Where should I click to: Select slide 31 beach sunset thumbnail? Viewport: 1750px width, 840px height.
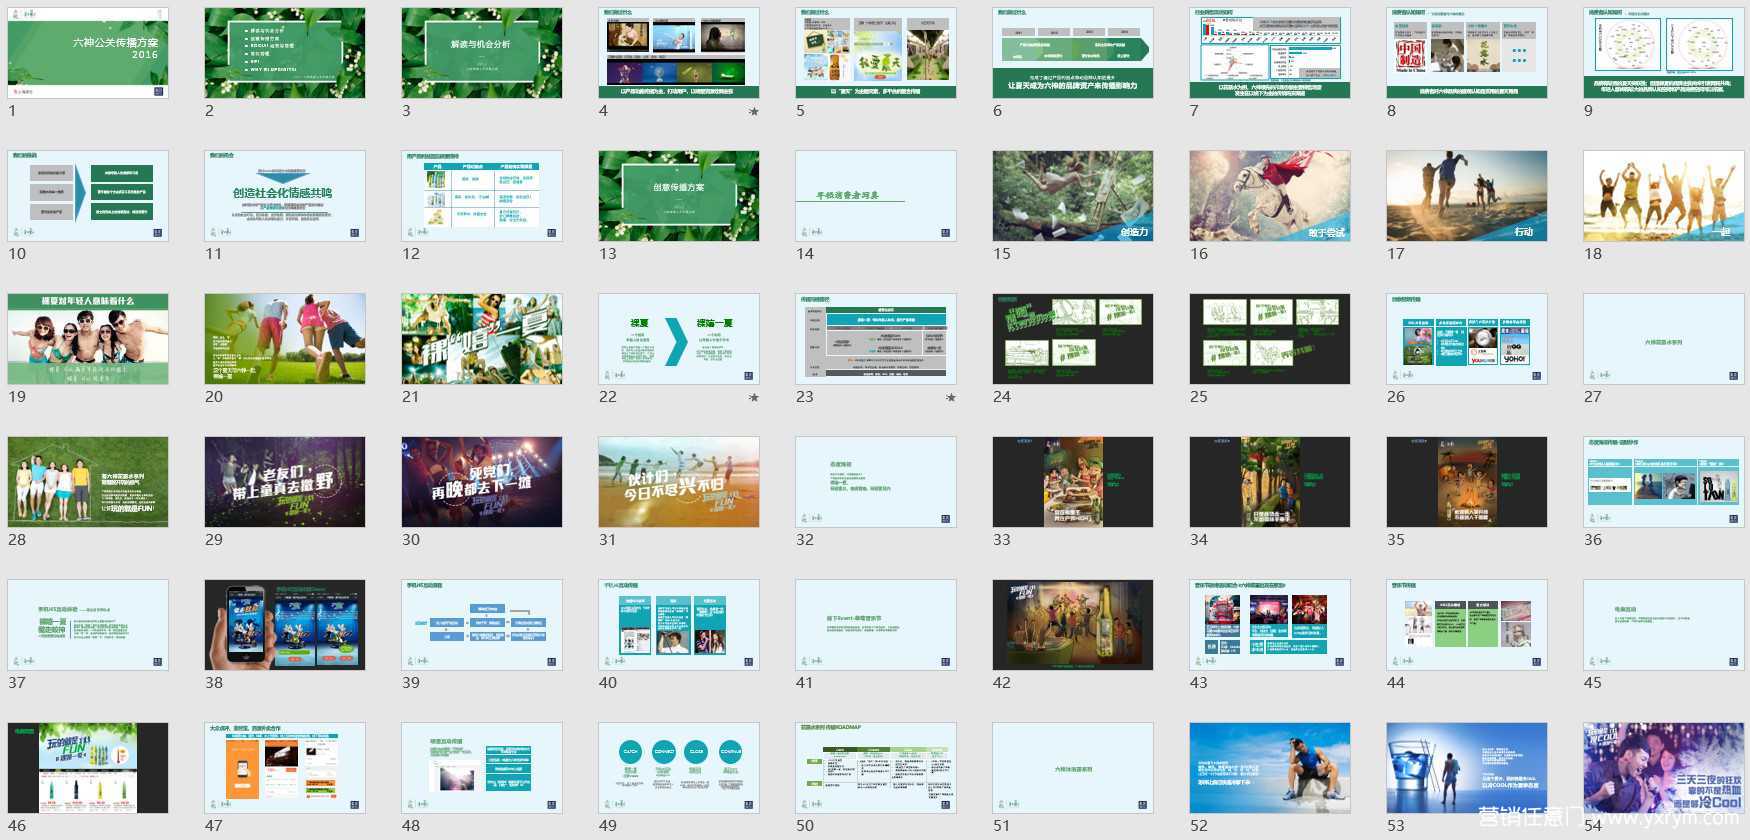coord(679,482)
